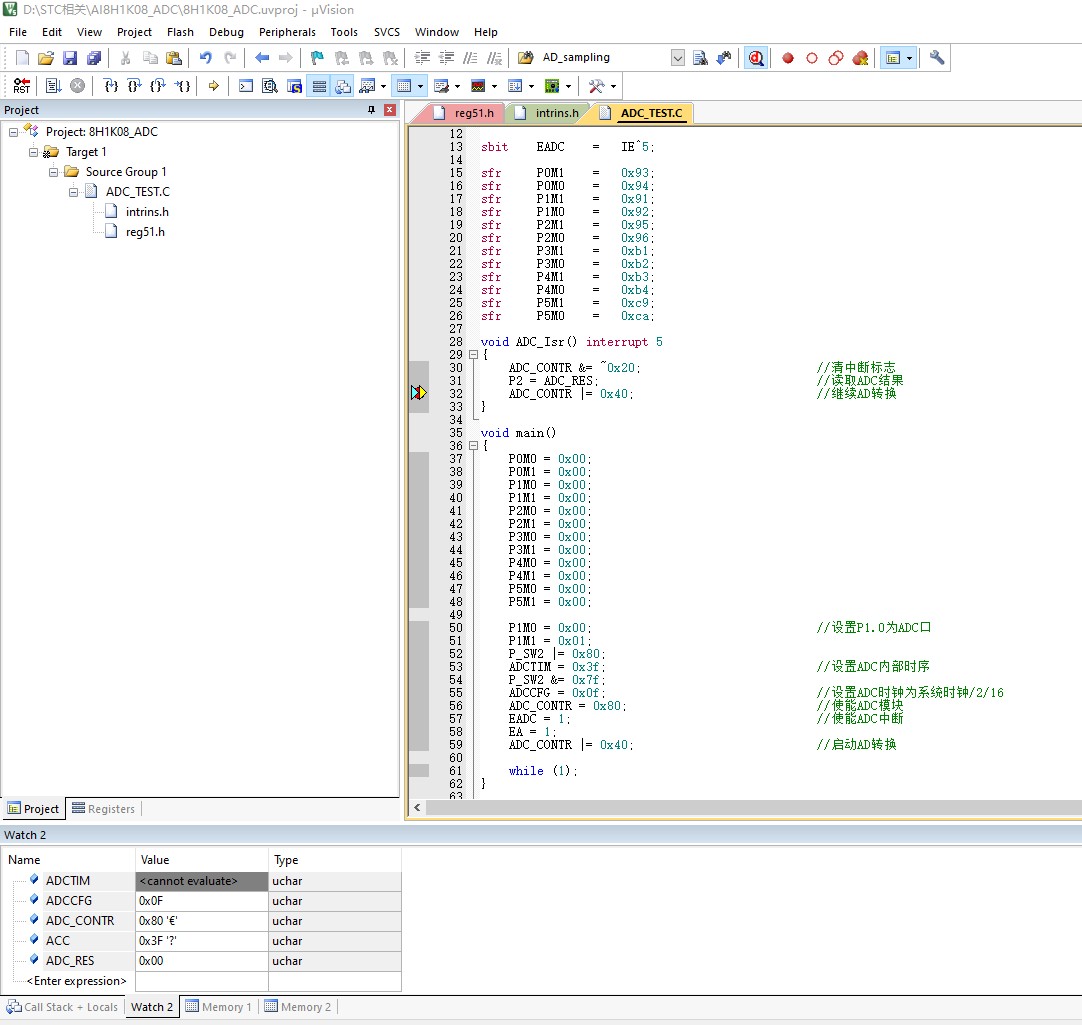The width and height of the screenshot is (1082, 1025).
Task: Step out of current function icon
Action: click(x=158, y=86)
